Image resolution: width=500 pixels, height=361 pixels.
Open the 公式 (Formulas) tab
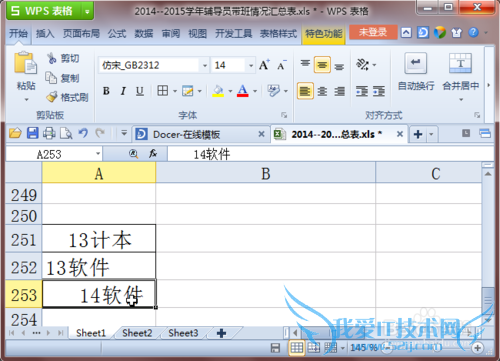(117, 33)
